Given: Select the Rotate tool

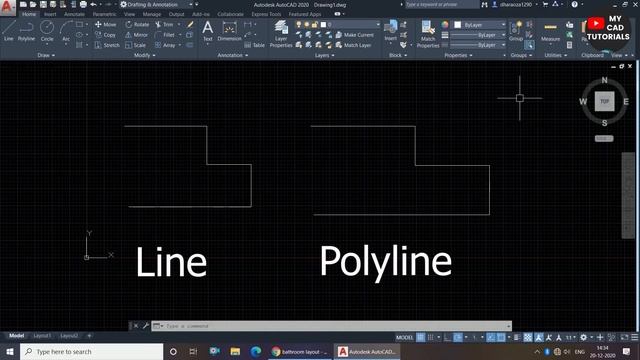Looking at the screenshot, I should click(137, 24).
